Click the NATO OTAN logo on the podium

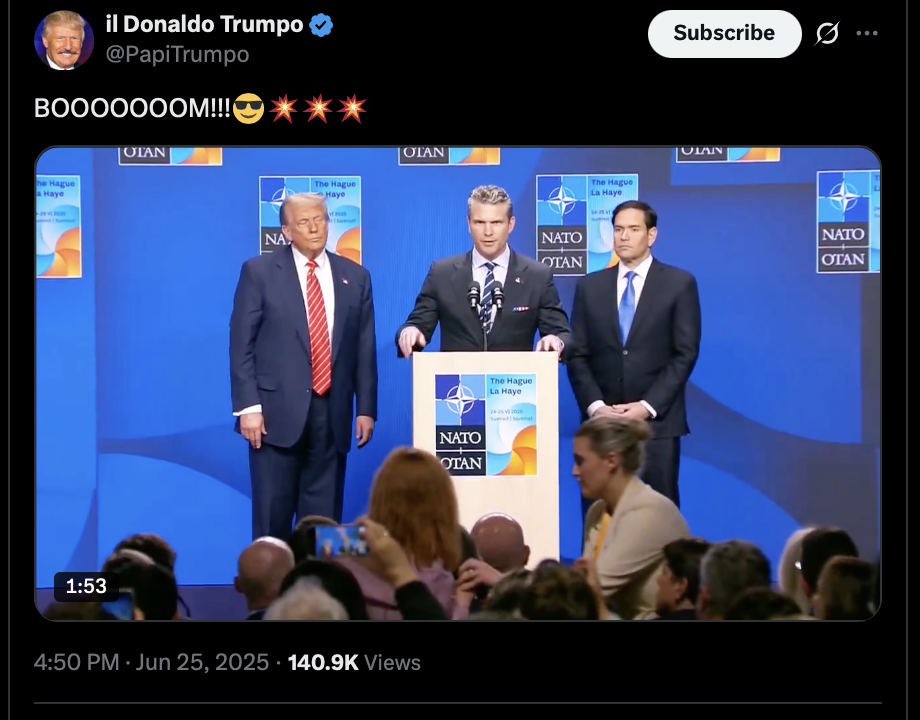pyautogui.click(x=486, y=425)
